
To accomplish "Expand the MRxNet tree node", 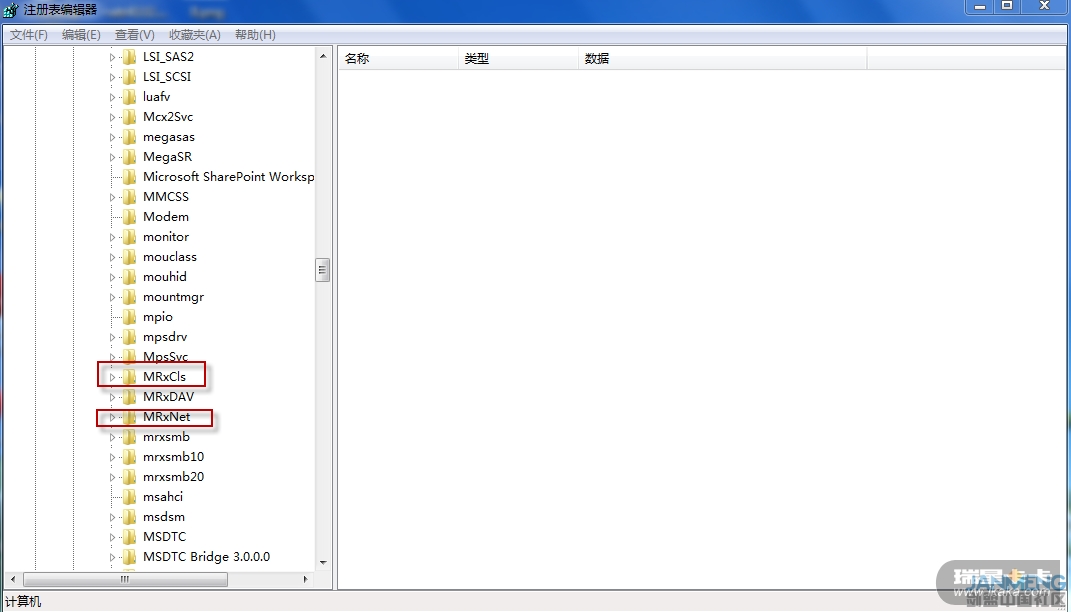I will pos(113,417).
